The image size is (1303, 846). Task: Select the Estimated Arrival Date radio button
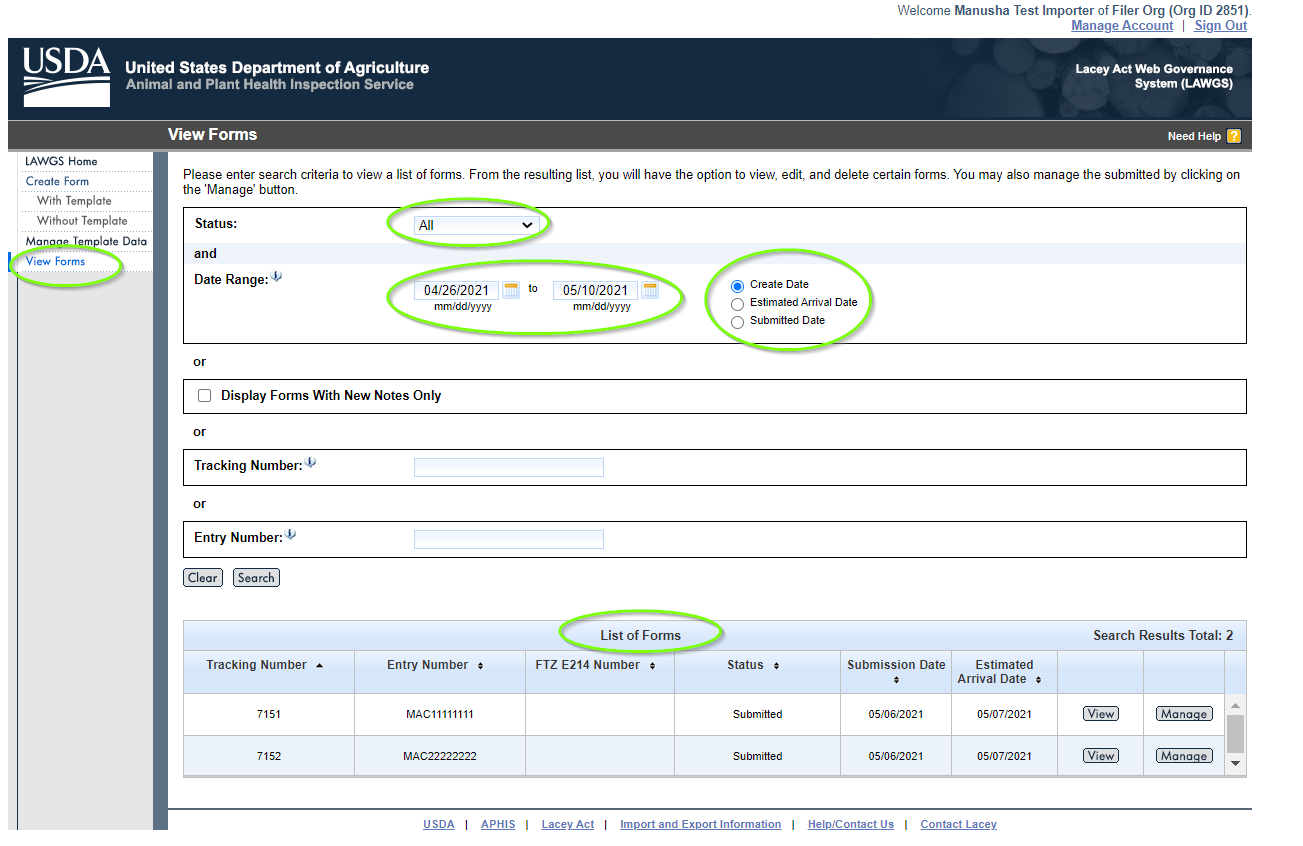tap(738, 304)
